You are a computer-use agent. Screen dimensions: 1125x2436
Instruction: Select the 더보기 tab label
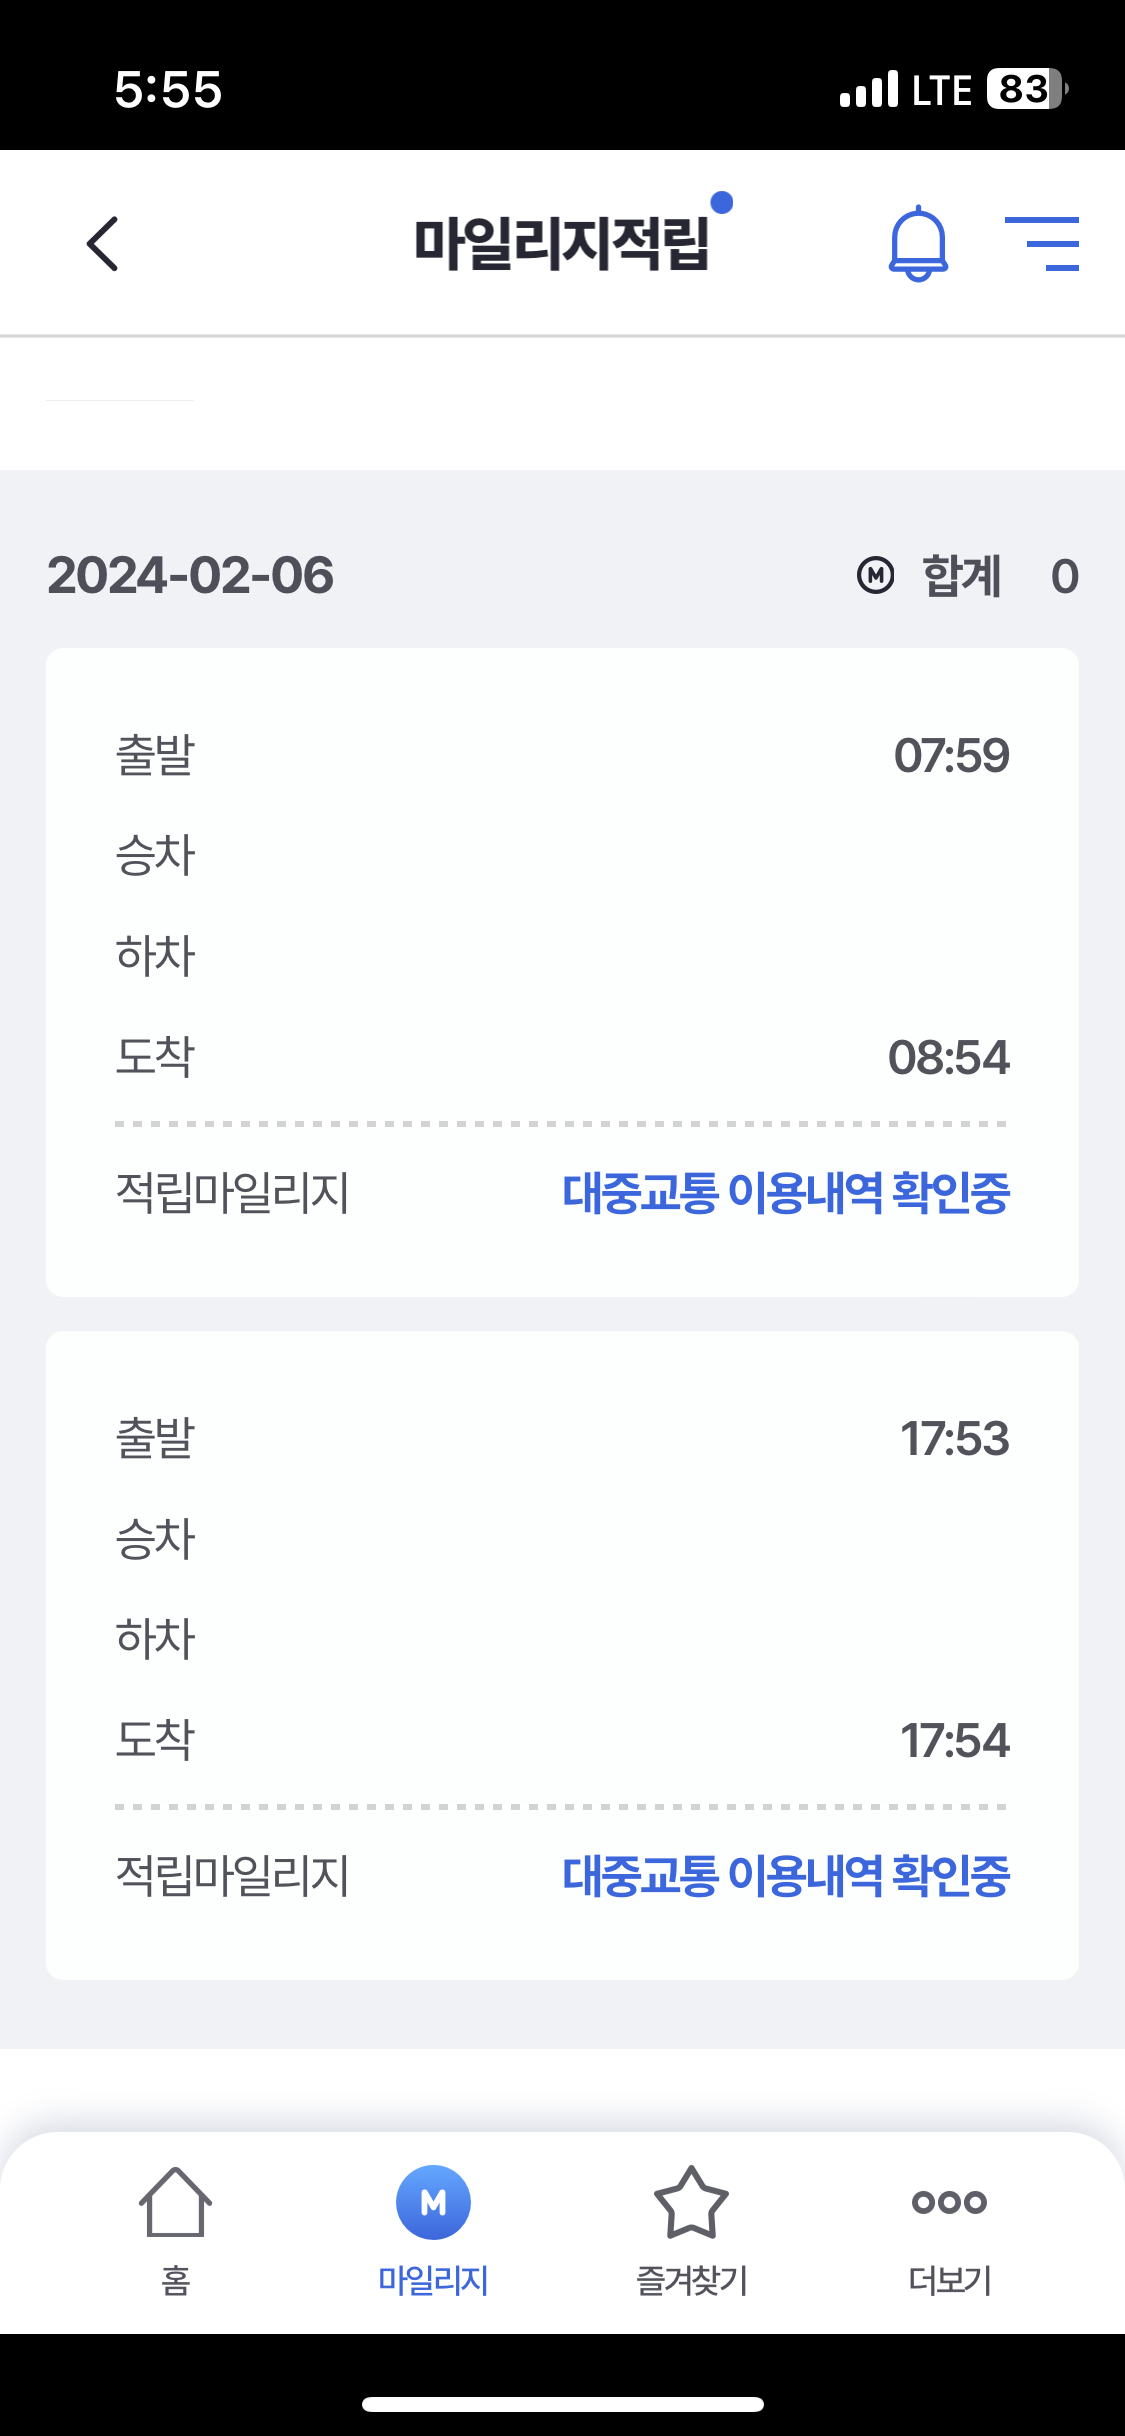click(950, 2281)
